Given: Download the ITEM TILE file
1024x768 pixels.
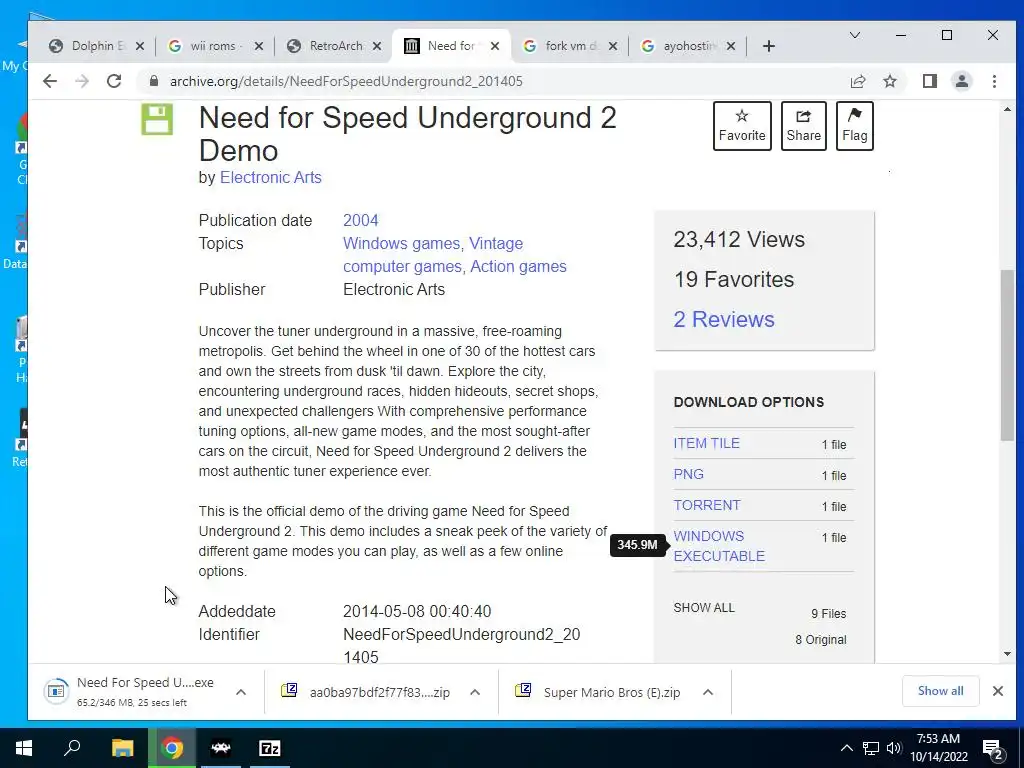Looking at the screenshot, I should (707, 443).
